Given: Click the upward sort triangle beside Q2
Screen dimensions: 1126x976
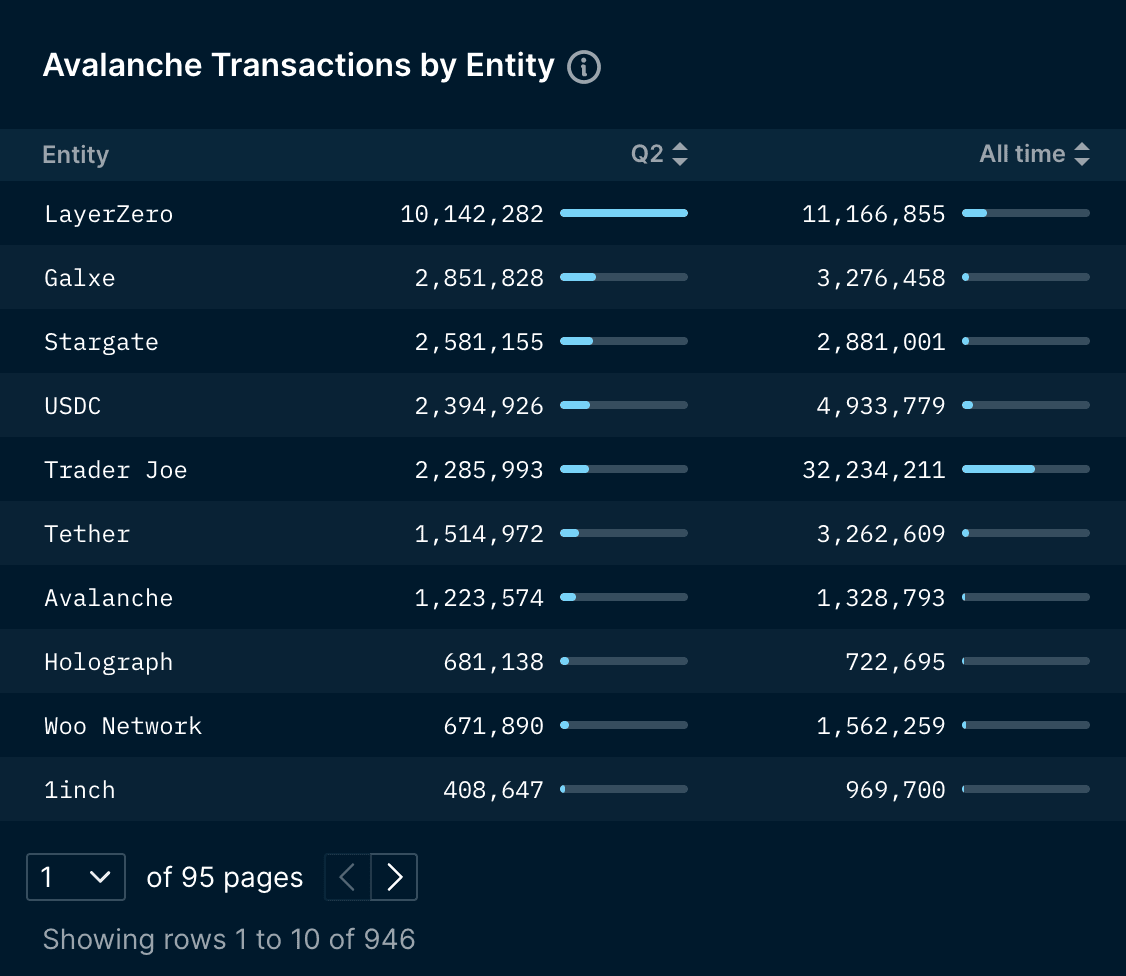Looking at the screenshot, I should pyautogui.click(x=679, y=147).
